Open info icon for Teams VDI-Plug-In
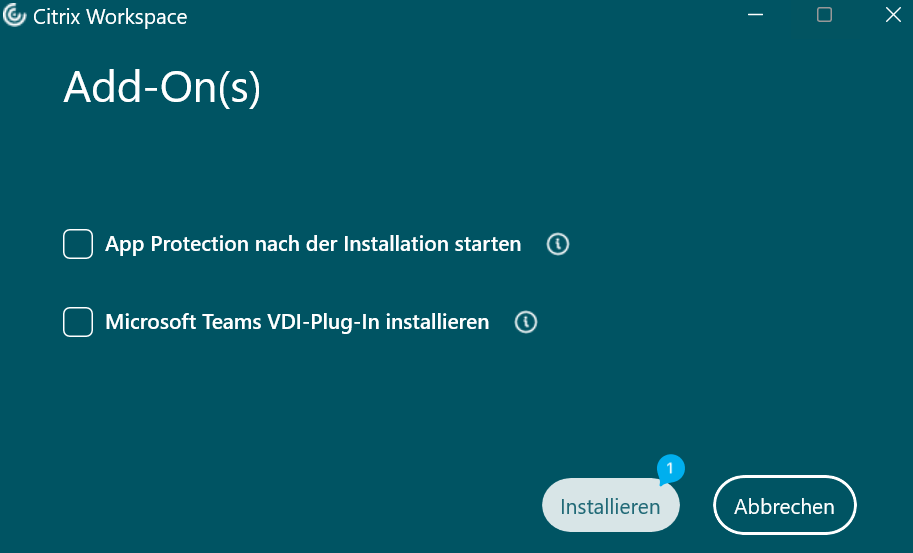This screenshot has width=913, height=553. point(526,322)
